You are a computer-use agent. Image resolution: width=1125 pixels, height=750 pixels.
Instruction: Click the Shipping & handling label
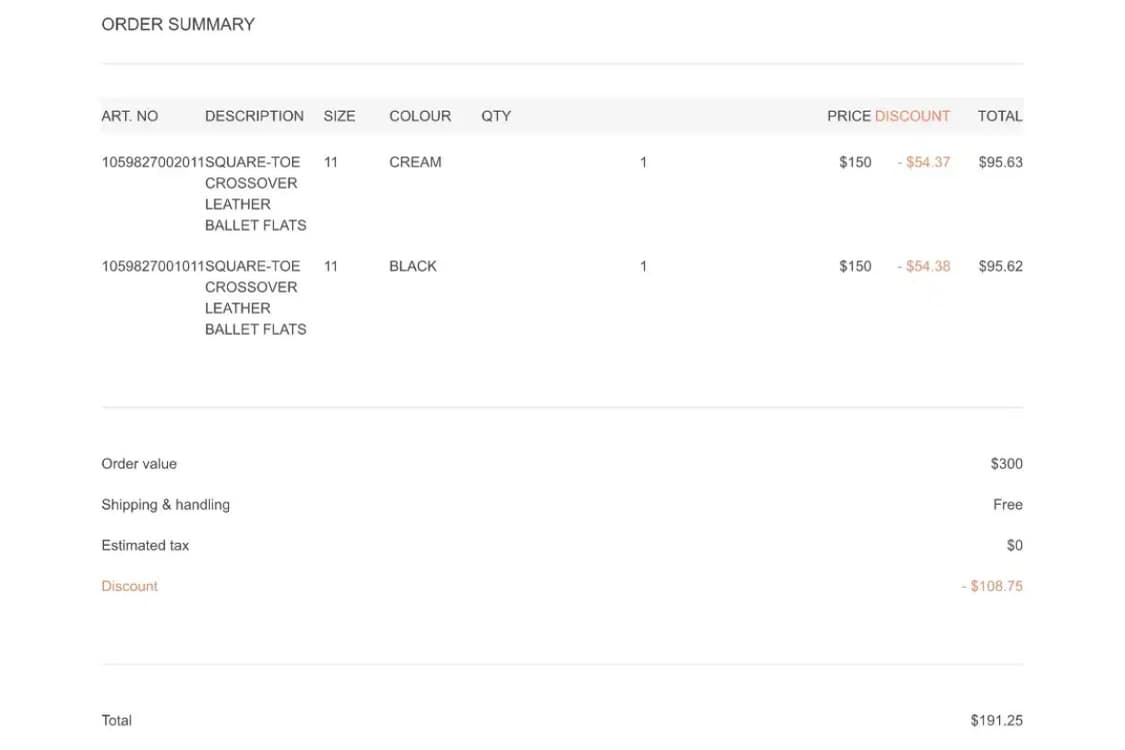tap(165, 505)
